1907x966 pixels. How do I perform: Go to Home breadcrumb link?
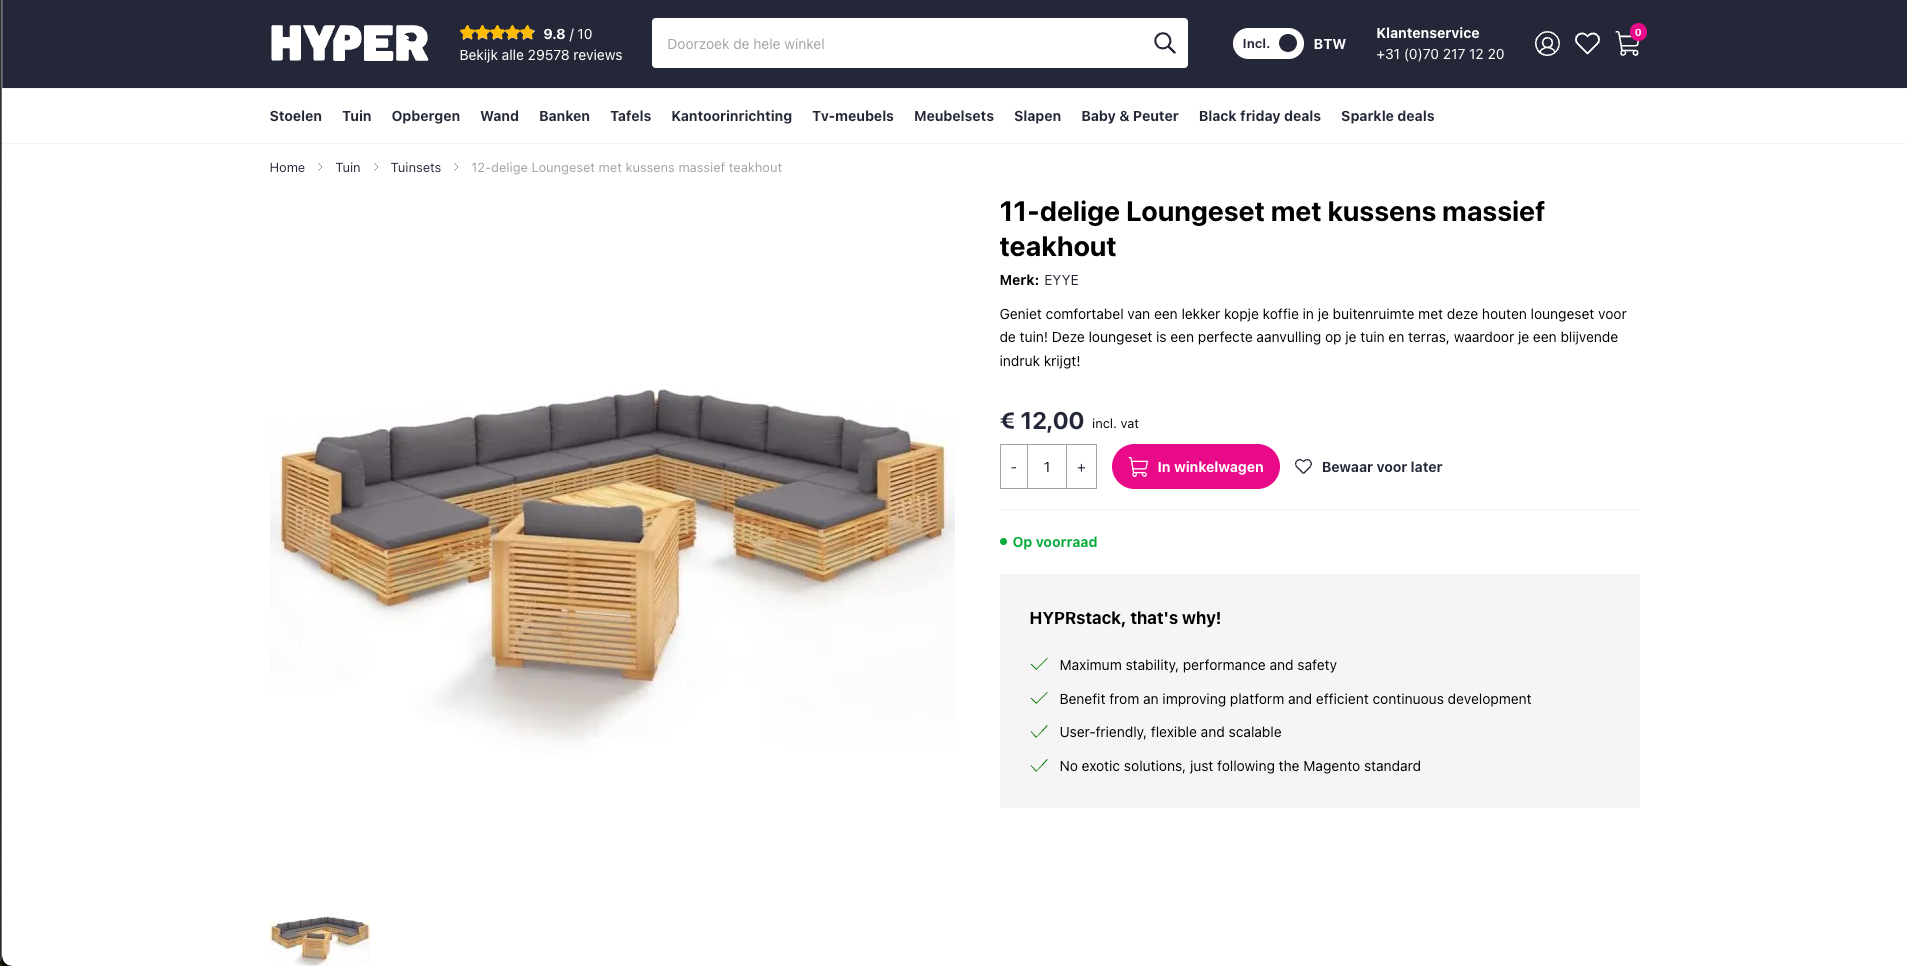(287, 168)
